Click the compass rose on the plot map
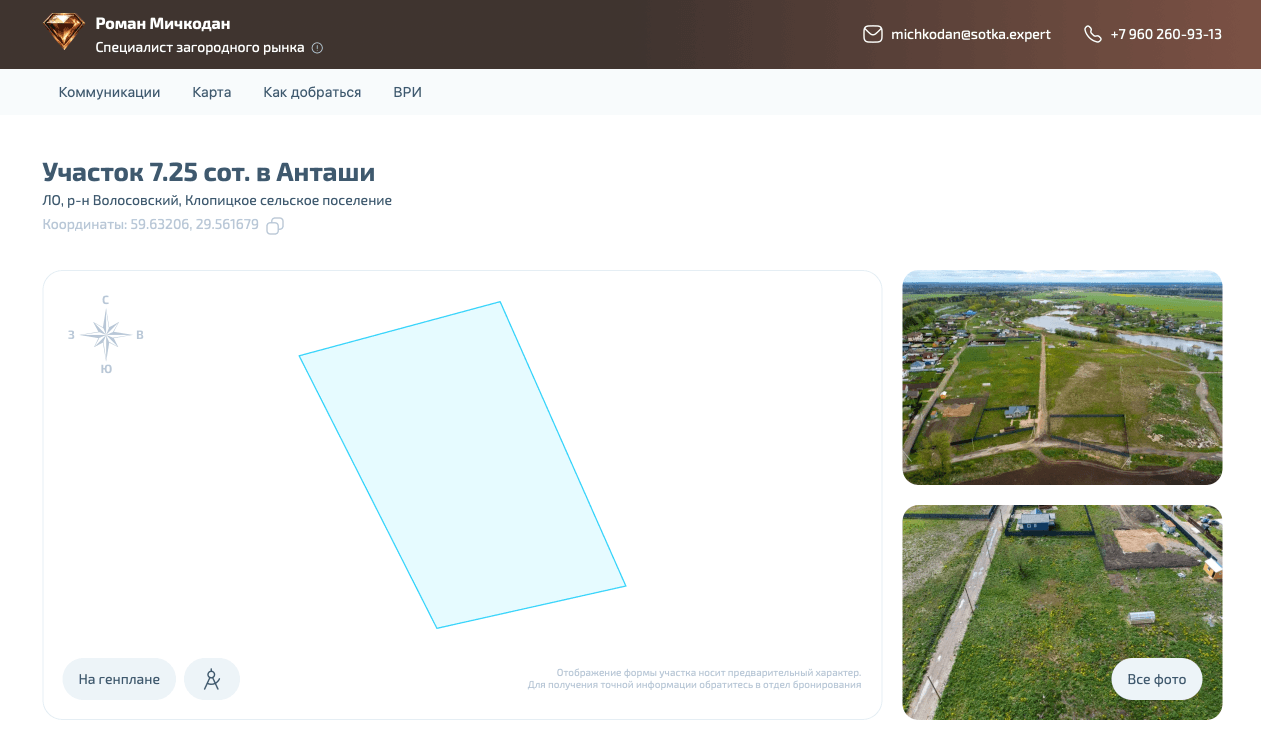The image size is (1261, 735). [x=106, y=335]
